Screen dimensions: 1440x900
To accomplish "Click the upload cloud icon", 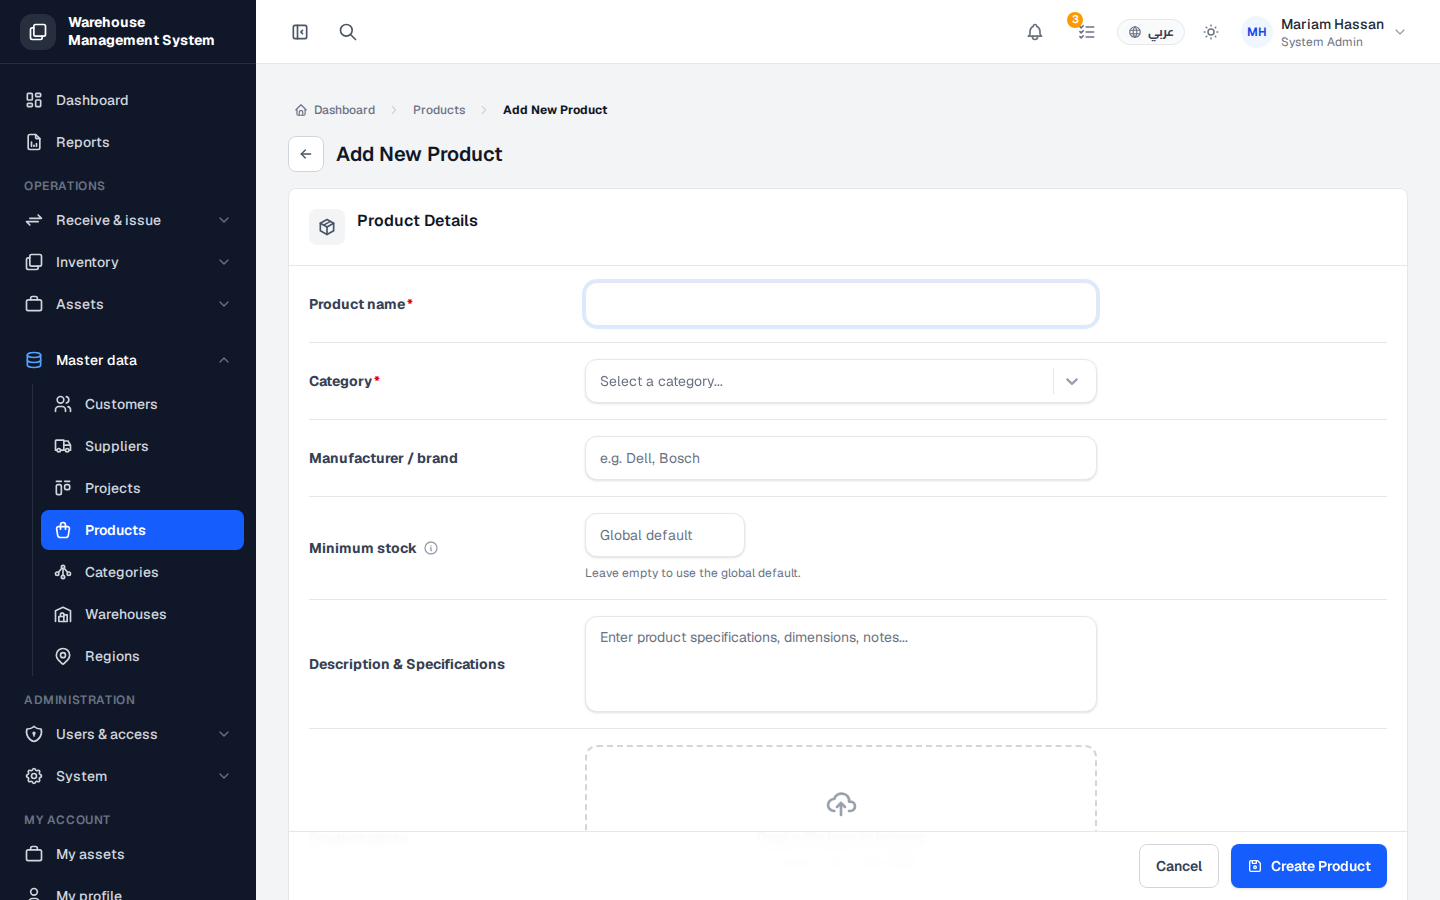I will [x=841, y=804].
